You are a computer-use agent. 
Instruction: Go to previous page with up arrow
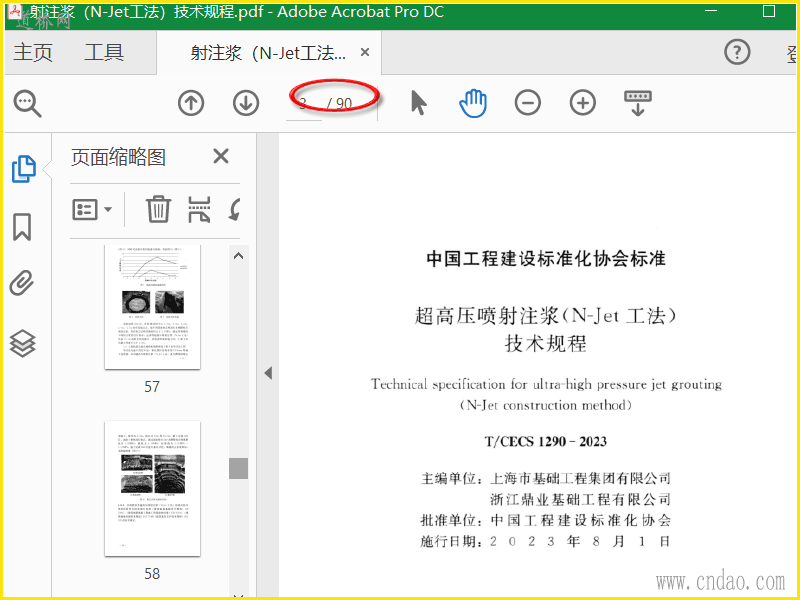pyautogui.click(x=191, y=103)
